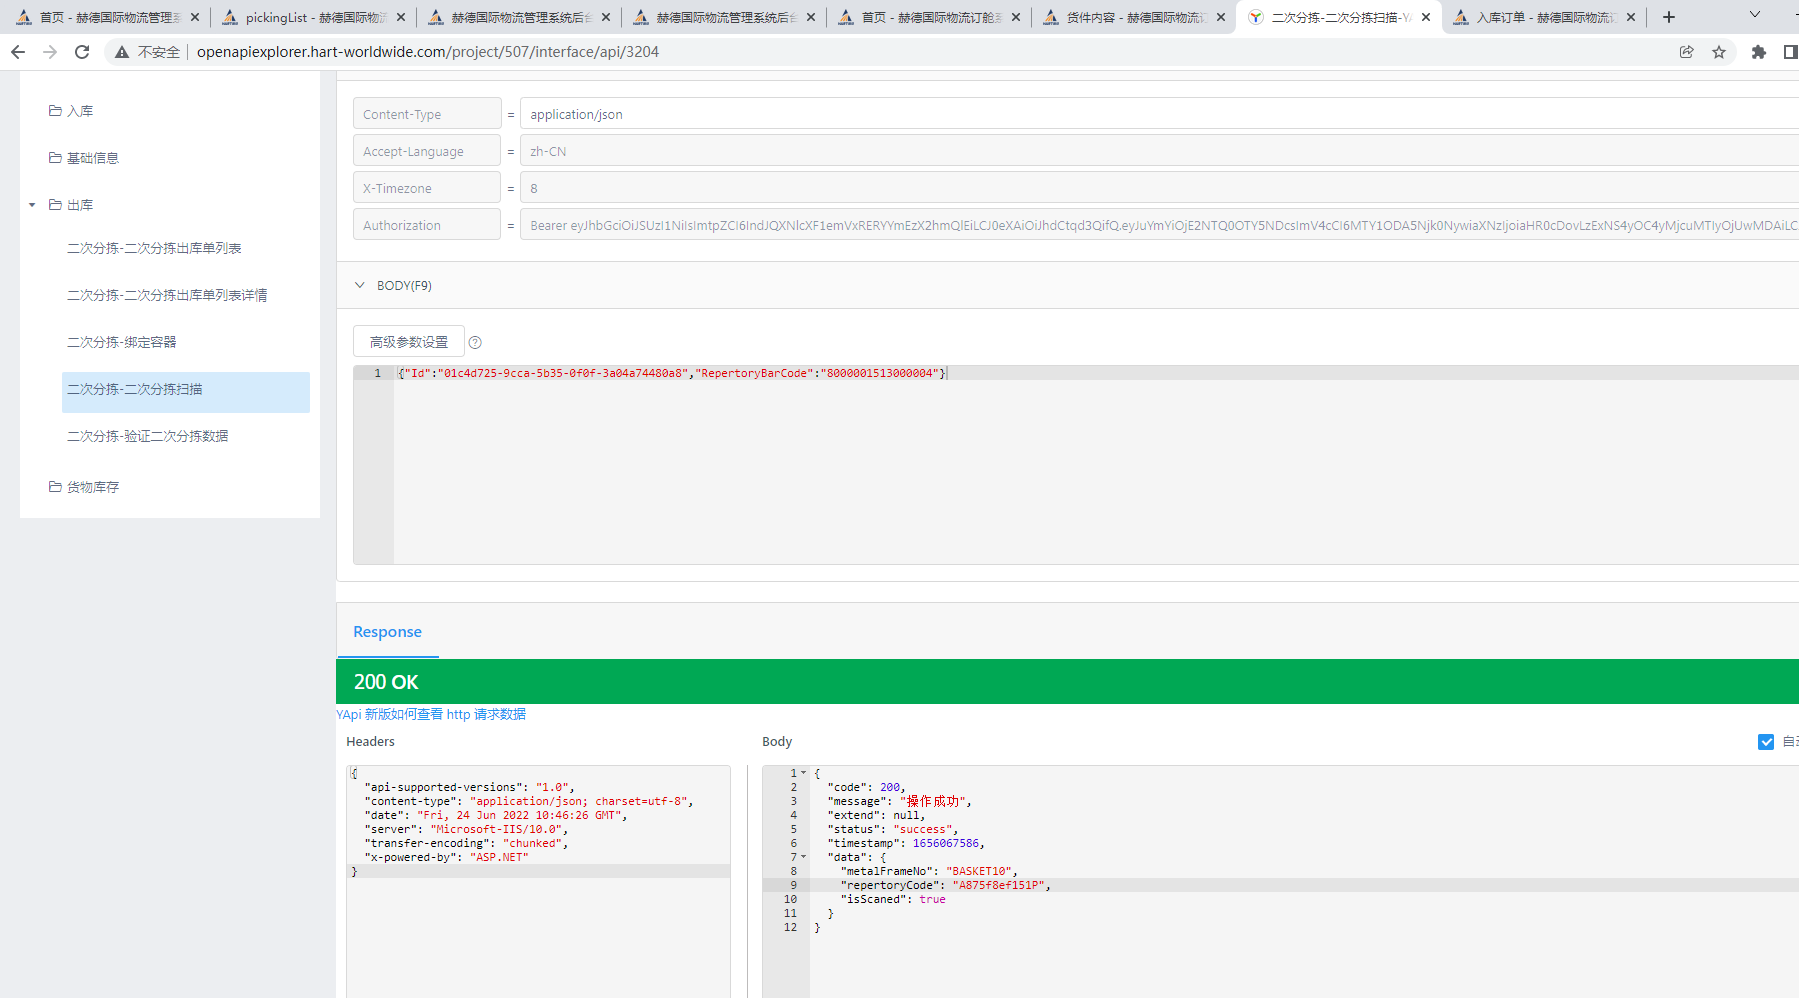The image size is (1799, 998).
Task: Click the share page icon in address bar
Action: 1686,52
